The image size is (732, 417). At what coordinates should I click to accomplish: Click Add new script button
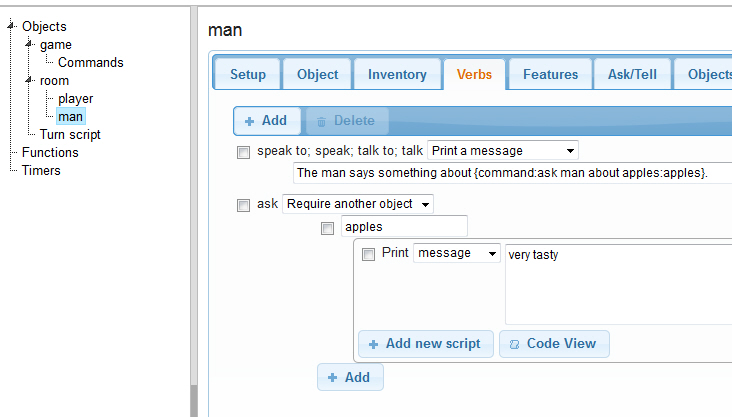point(425,343)
